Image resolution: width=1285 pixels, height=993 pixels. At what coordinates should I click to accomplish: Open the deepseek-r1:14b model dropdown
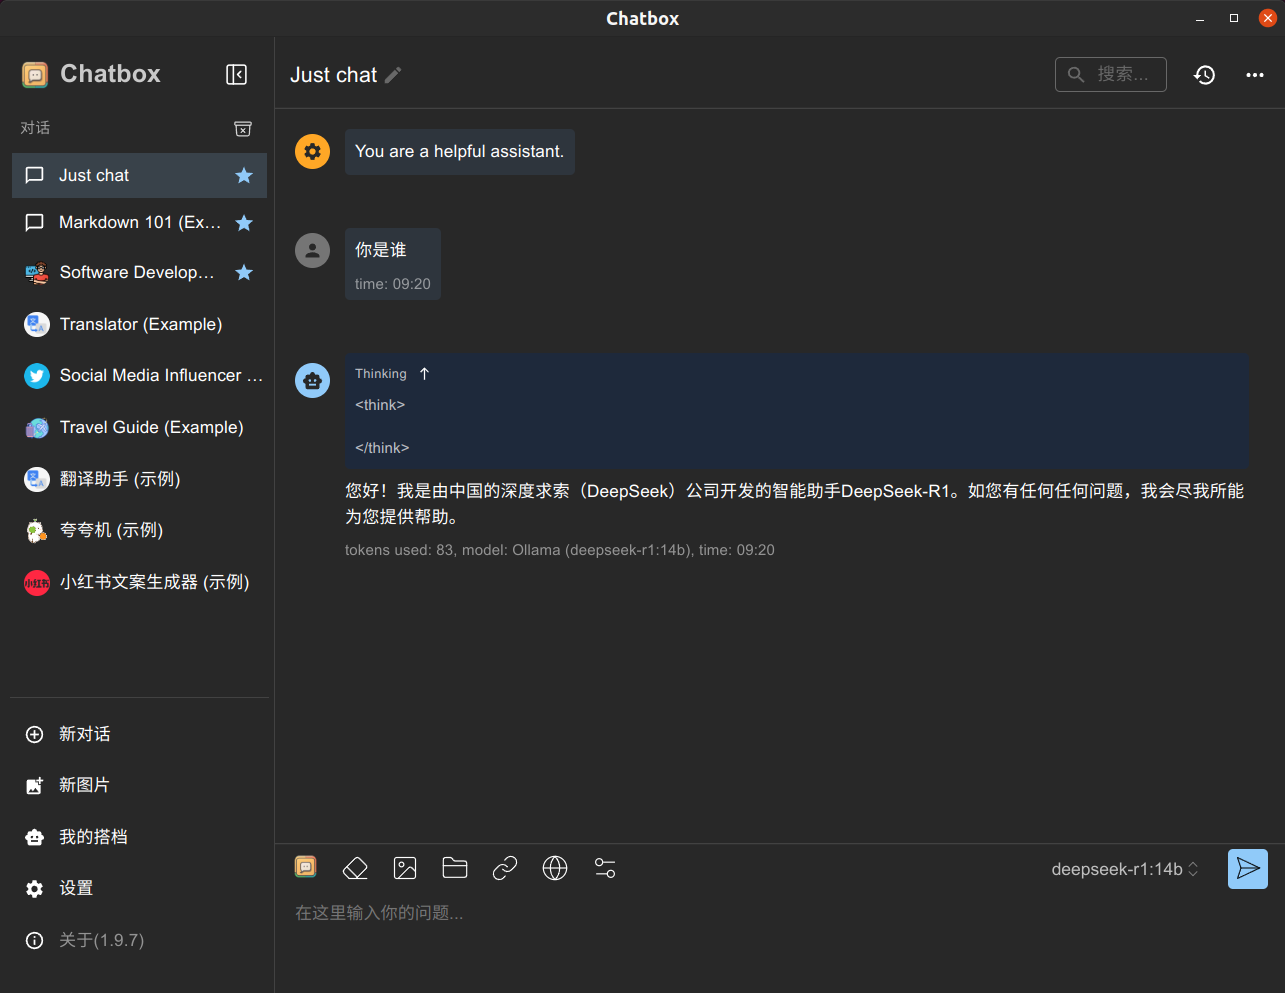pyautogui.click(x=1125, y=869)
